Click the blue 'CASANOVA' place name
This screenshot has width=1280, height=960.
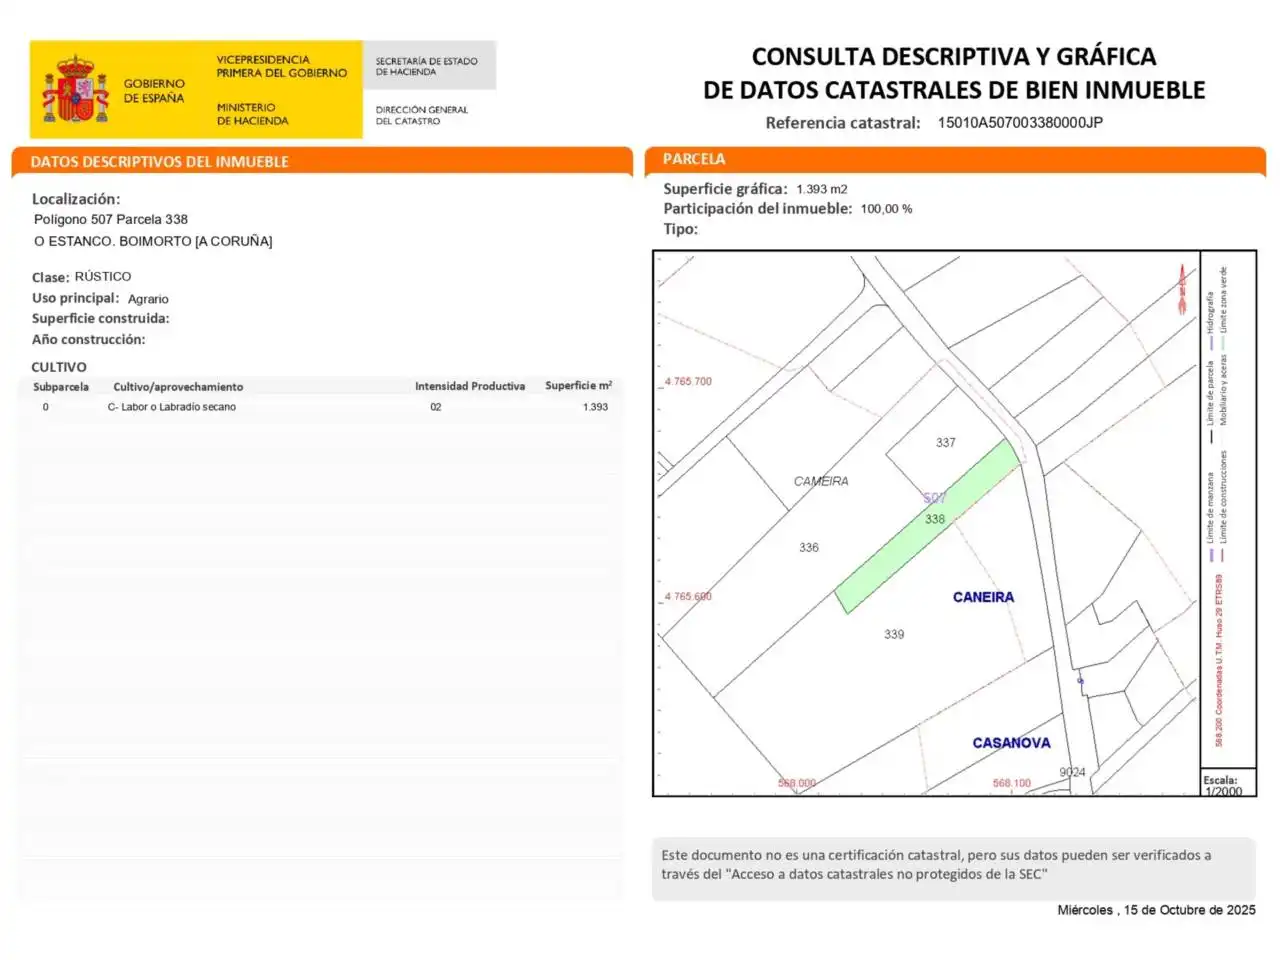tap(1011, 743)
